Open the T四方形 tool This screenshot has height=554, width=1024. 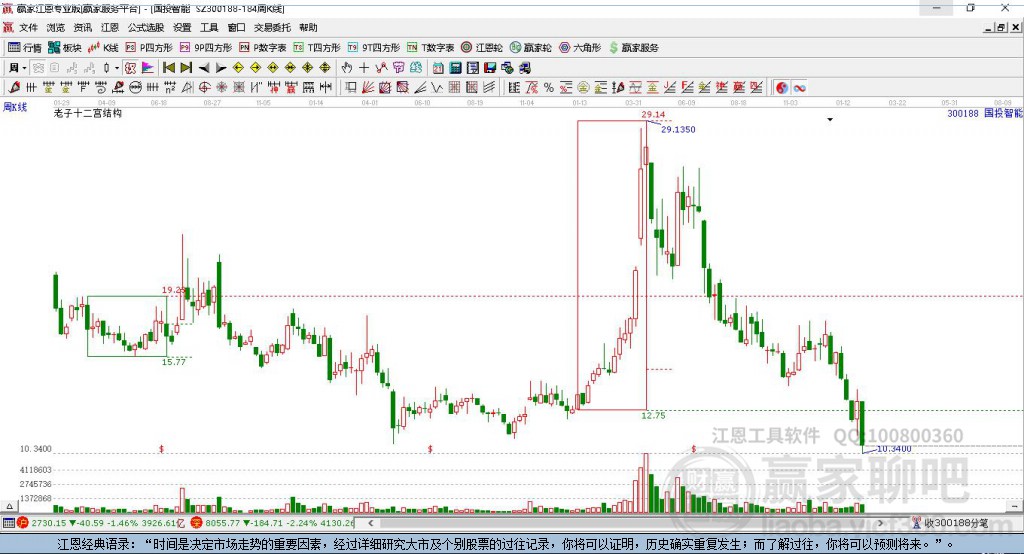click(x=317, y=48)
